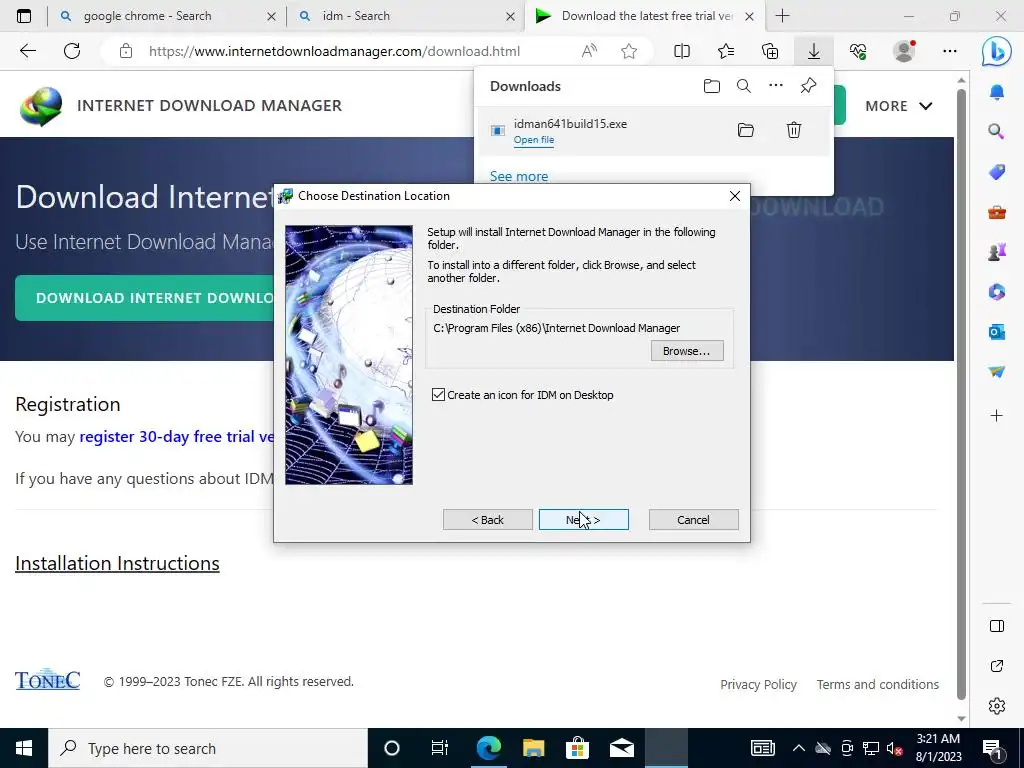Switch to google chrome - Search tab

point(147,16)
